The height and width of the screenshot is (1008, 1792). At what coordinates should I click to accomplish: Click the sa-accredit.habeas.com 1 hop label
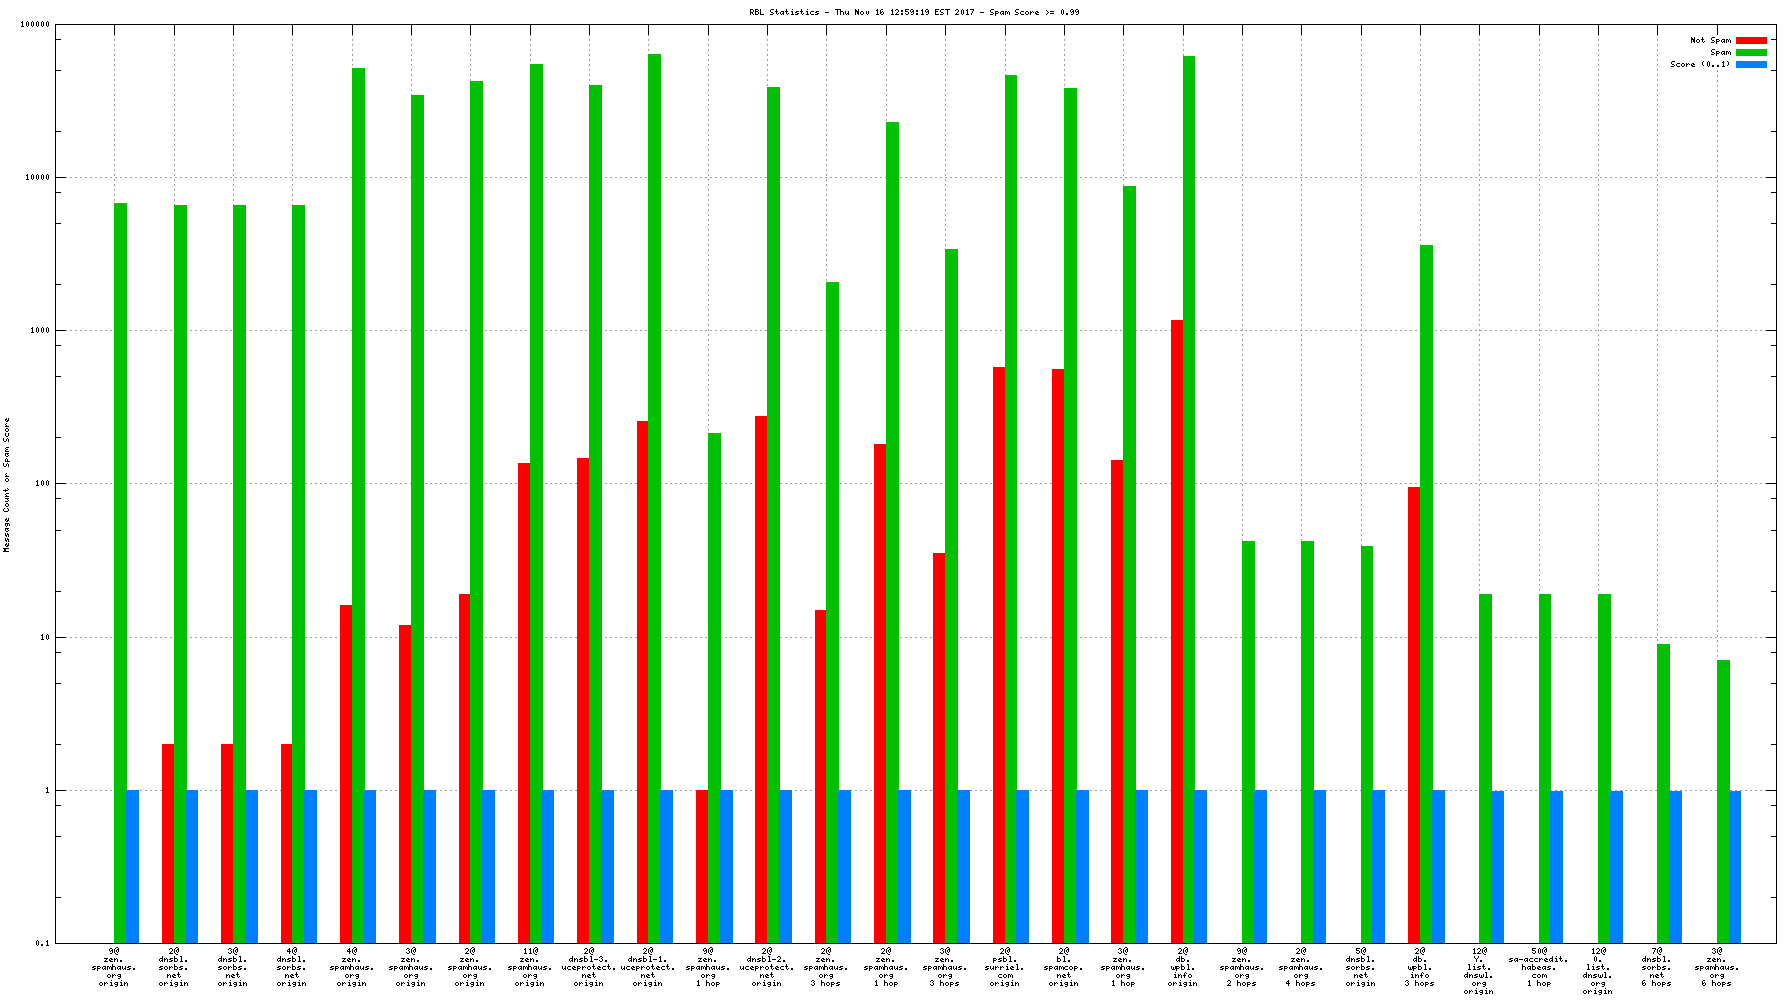[x=1538, y=967]
